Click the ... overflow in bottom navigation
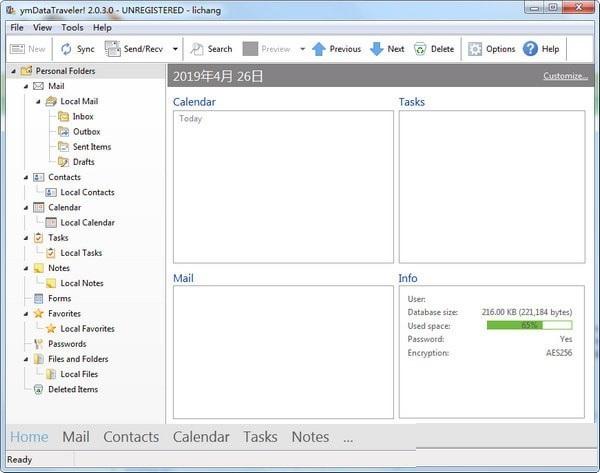The image size is (600, 473). [x=347, y=437]
